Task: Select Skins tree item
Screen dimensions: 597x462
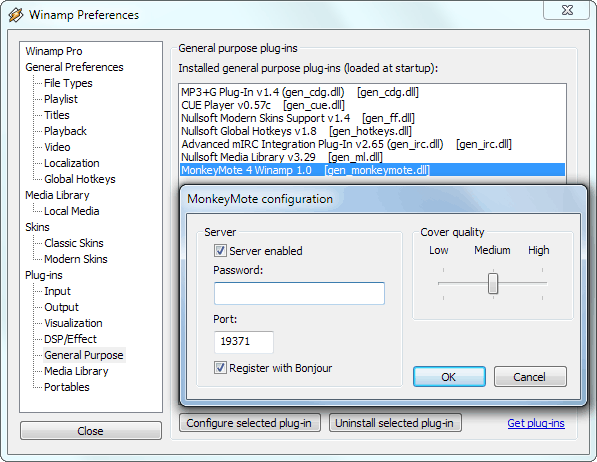Action: tap(37, 227)
